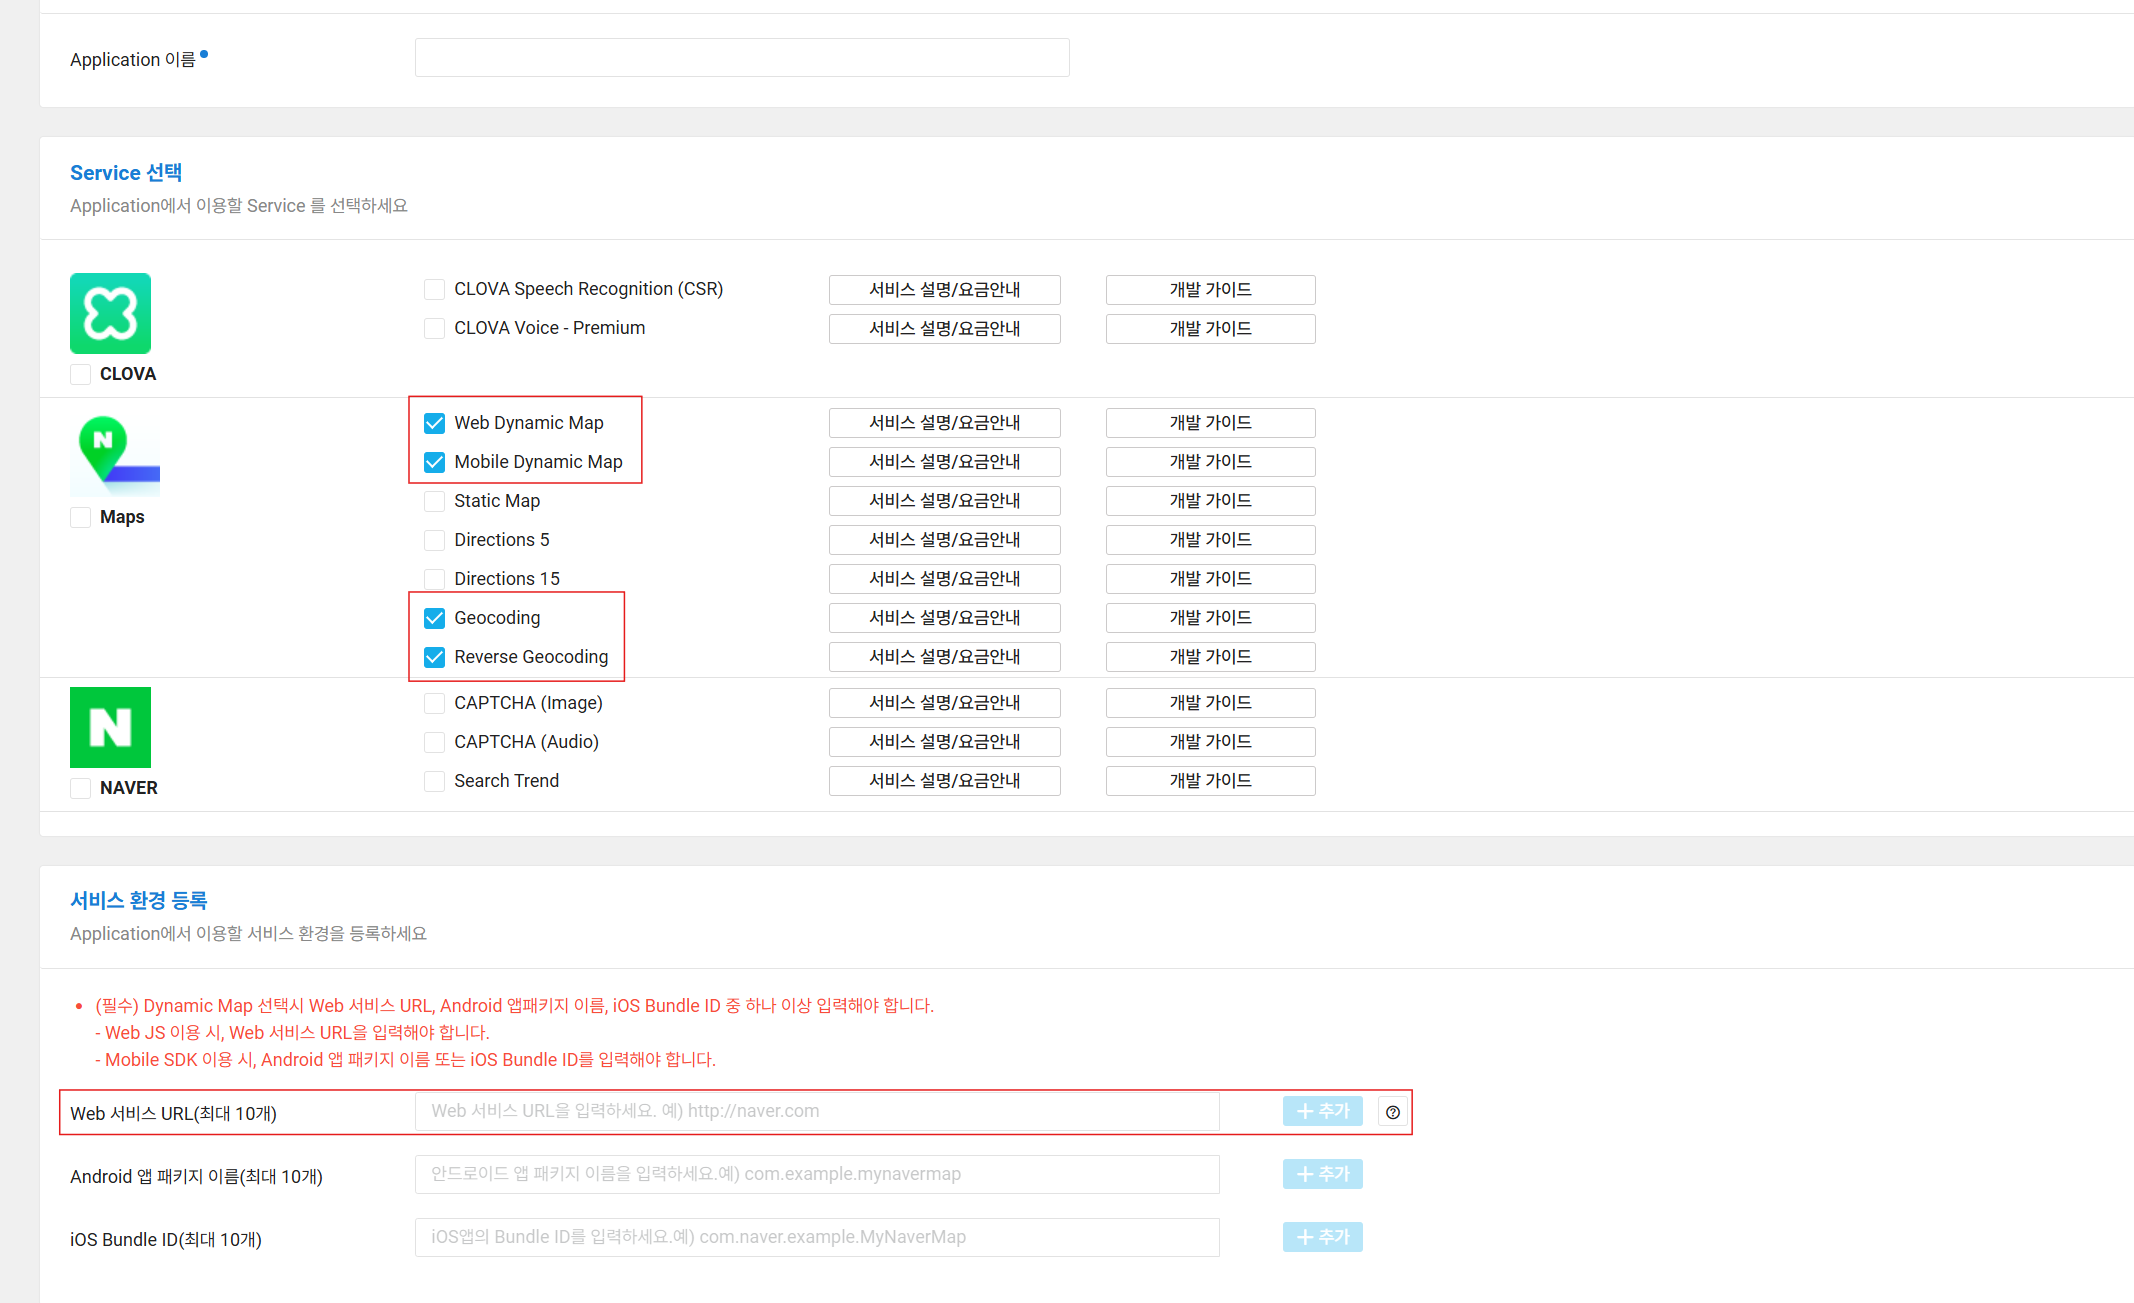Click the CLOVA green logo icon

click(110, 313)
